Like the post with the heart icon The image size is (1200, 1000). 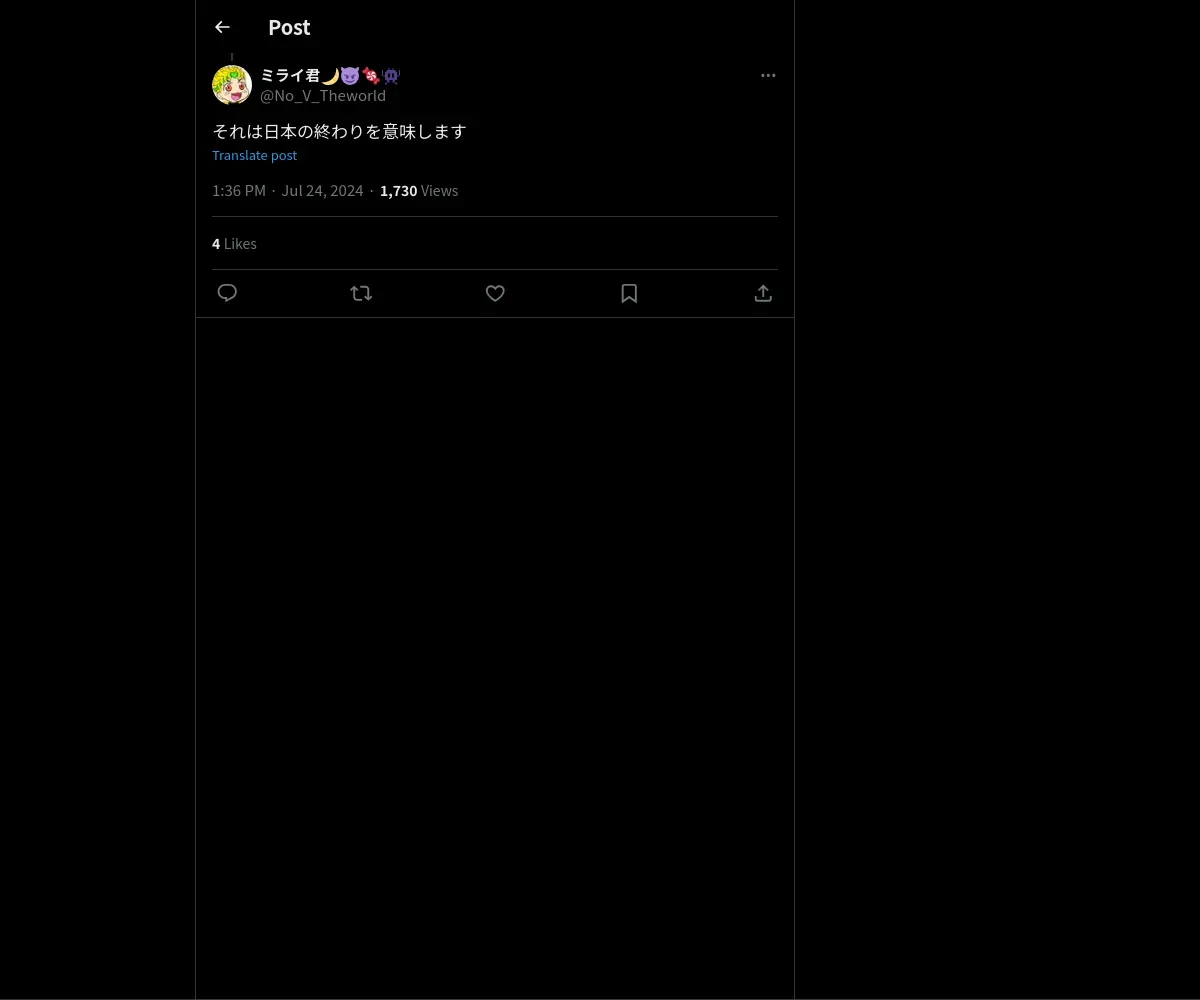pyautogui.click(x=495, y=293)
